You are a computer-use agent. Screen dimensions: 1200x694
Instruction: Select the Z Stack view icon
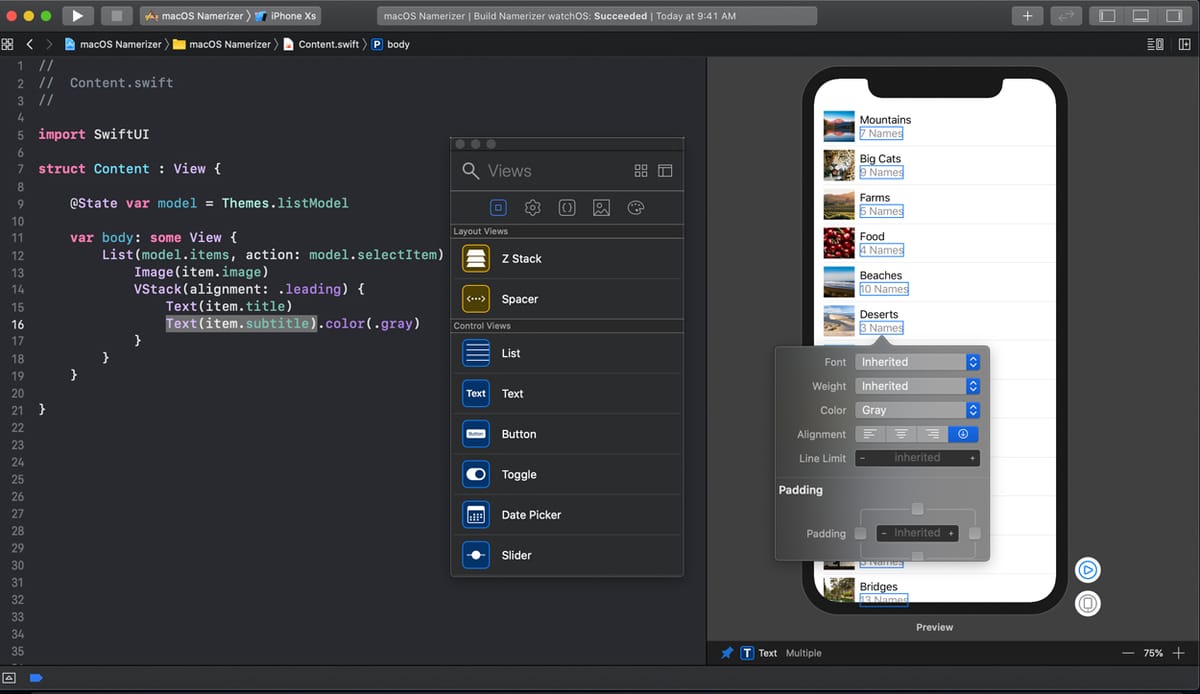476,258
